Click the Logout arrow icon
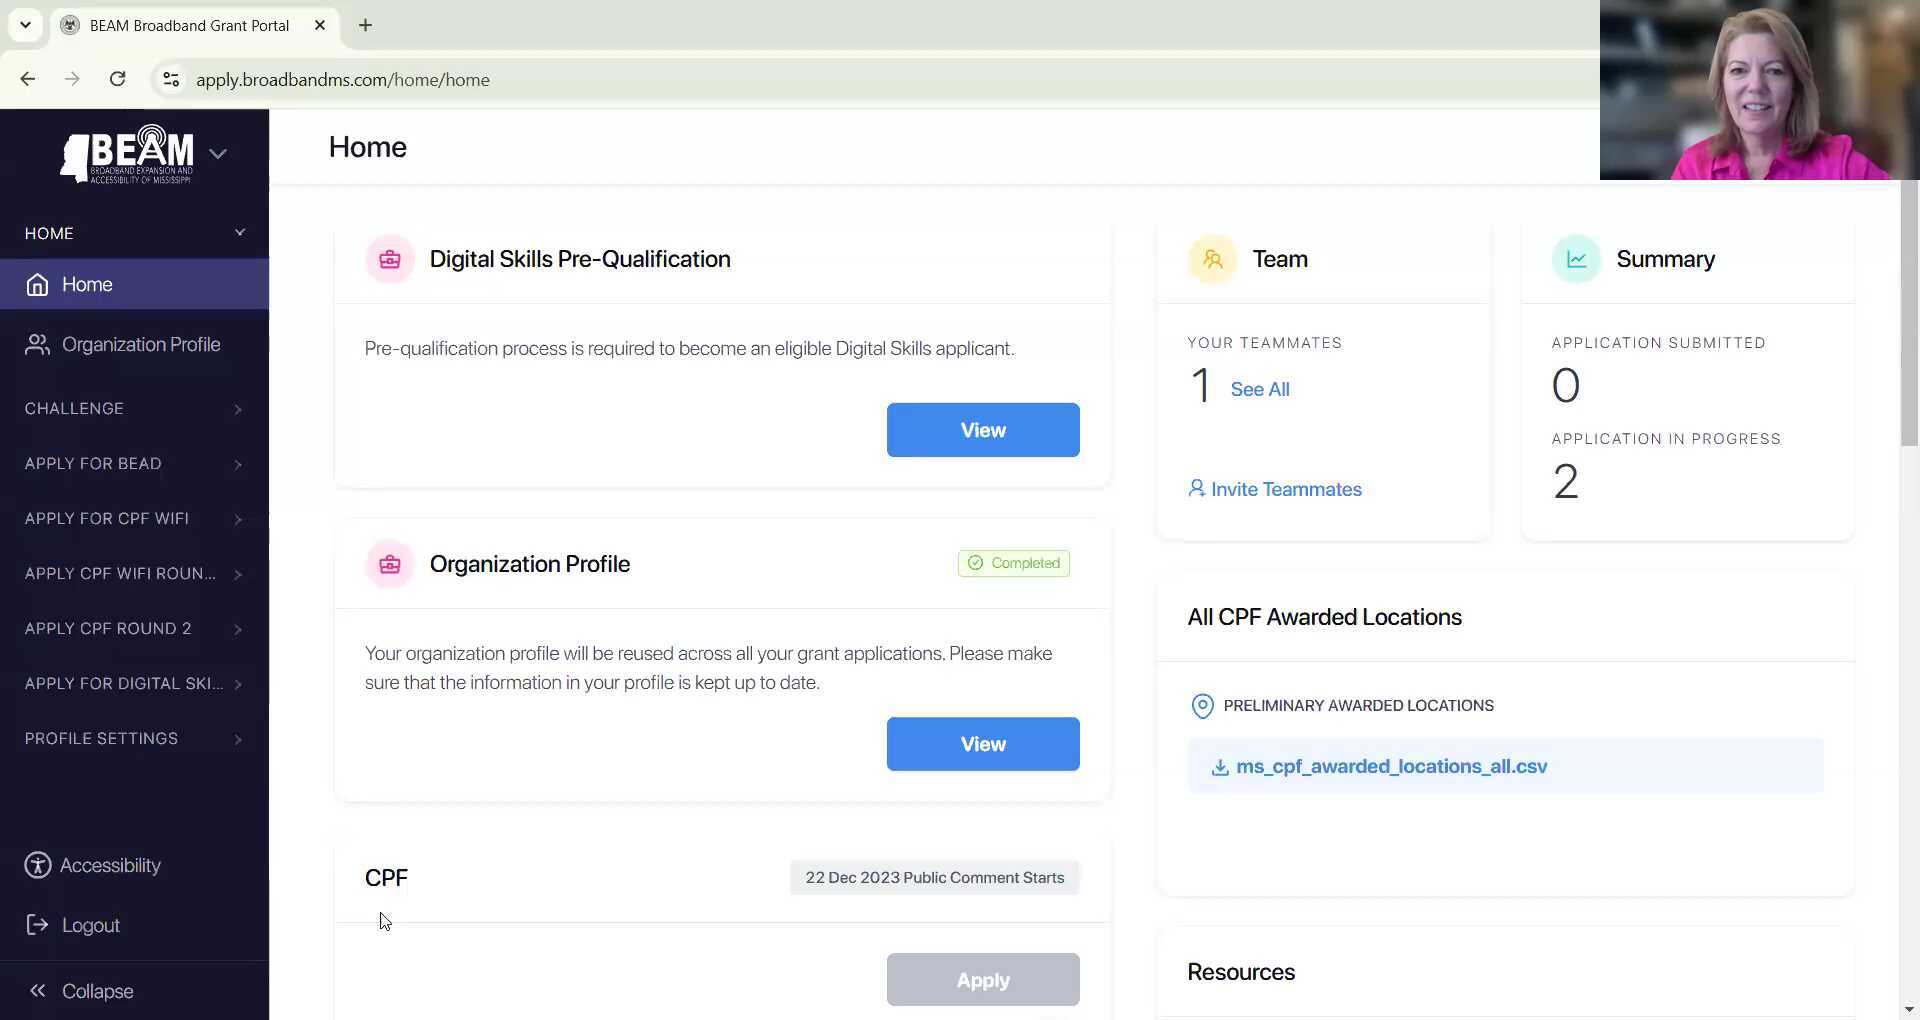 pos(37,925)
